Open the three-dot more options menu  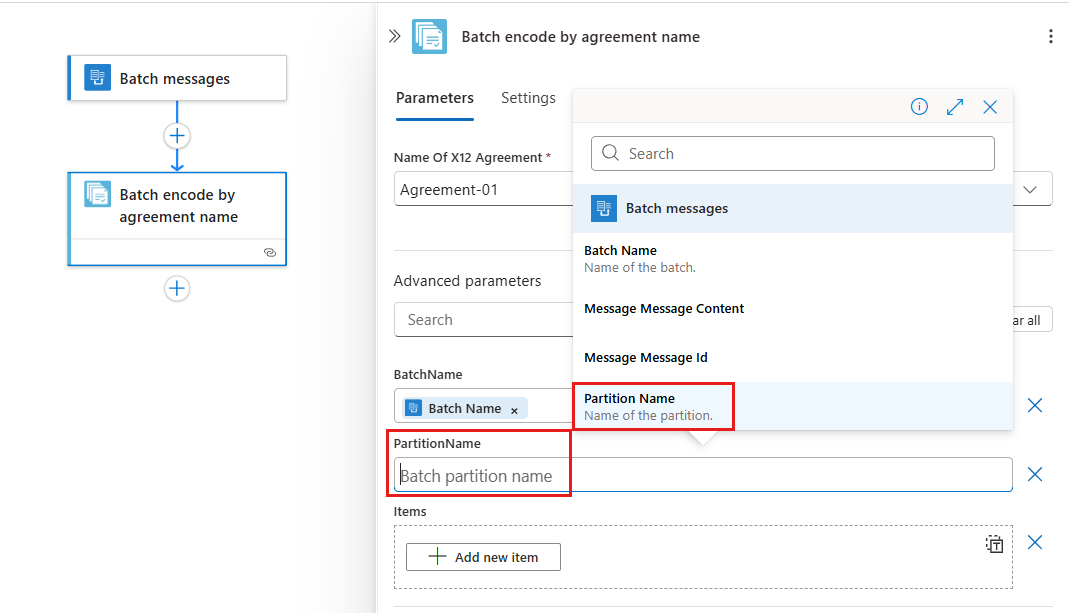[x=1050, y=37]
